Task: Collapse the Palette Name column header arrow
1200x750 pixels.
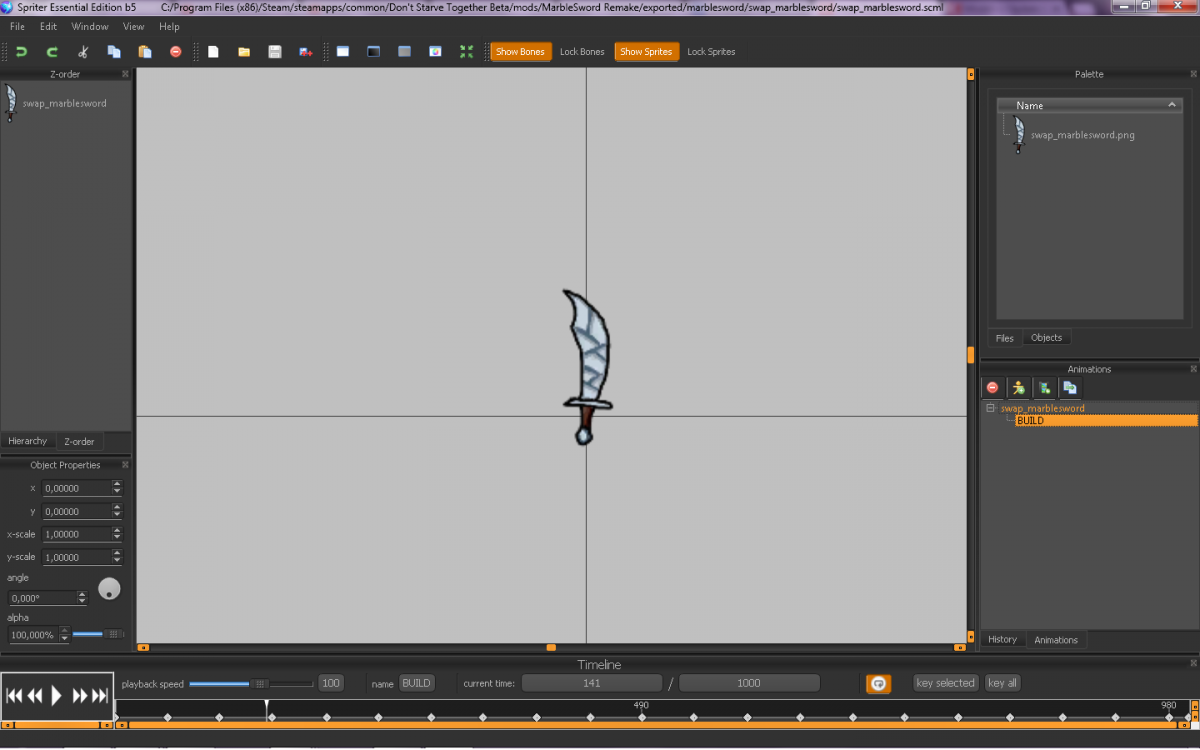Action: pyautogui.click(x=1171, y=105)
